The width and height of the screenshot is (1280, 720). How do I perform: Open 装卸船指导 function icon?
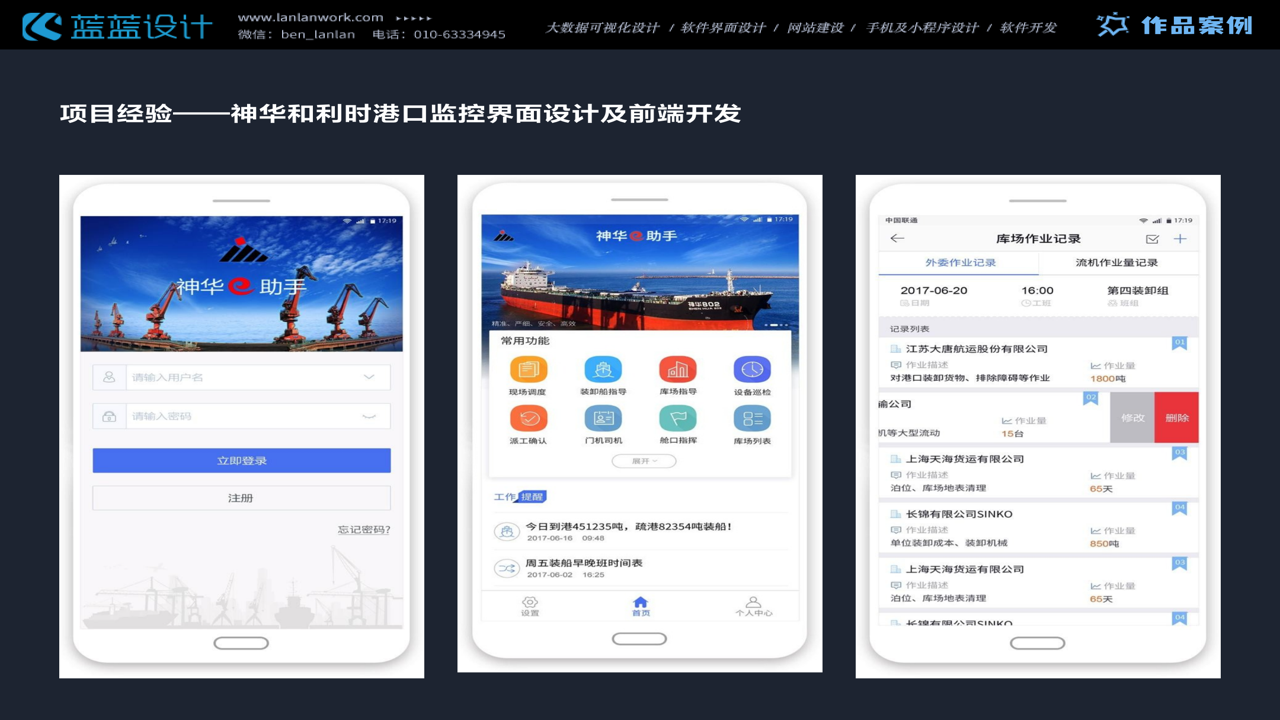(602, 369)
